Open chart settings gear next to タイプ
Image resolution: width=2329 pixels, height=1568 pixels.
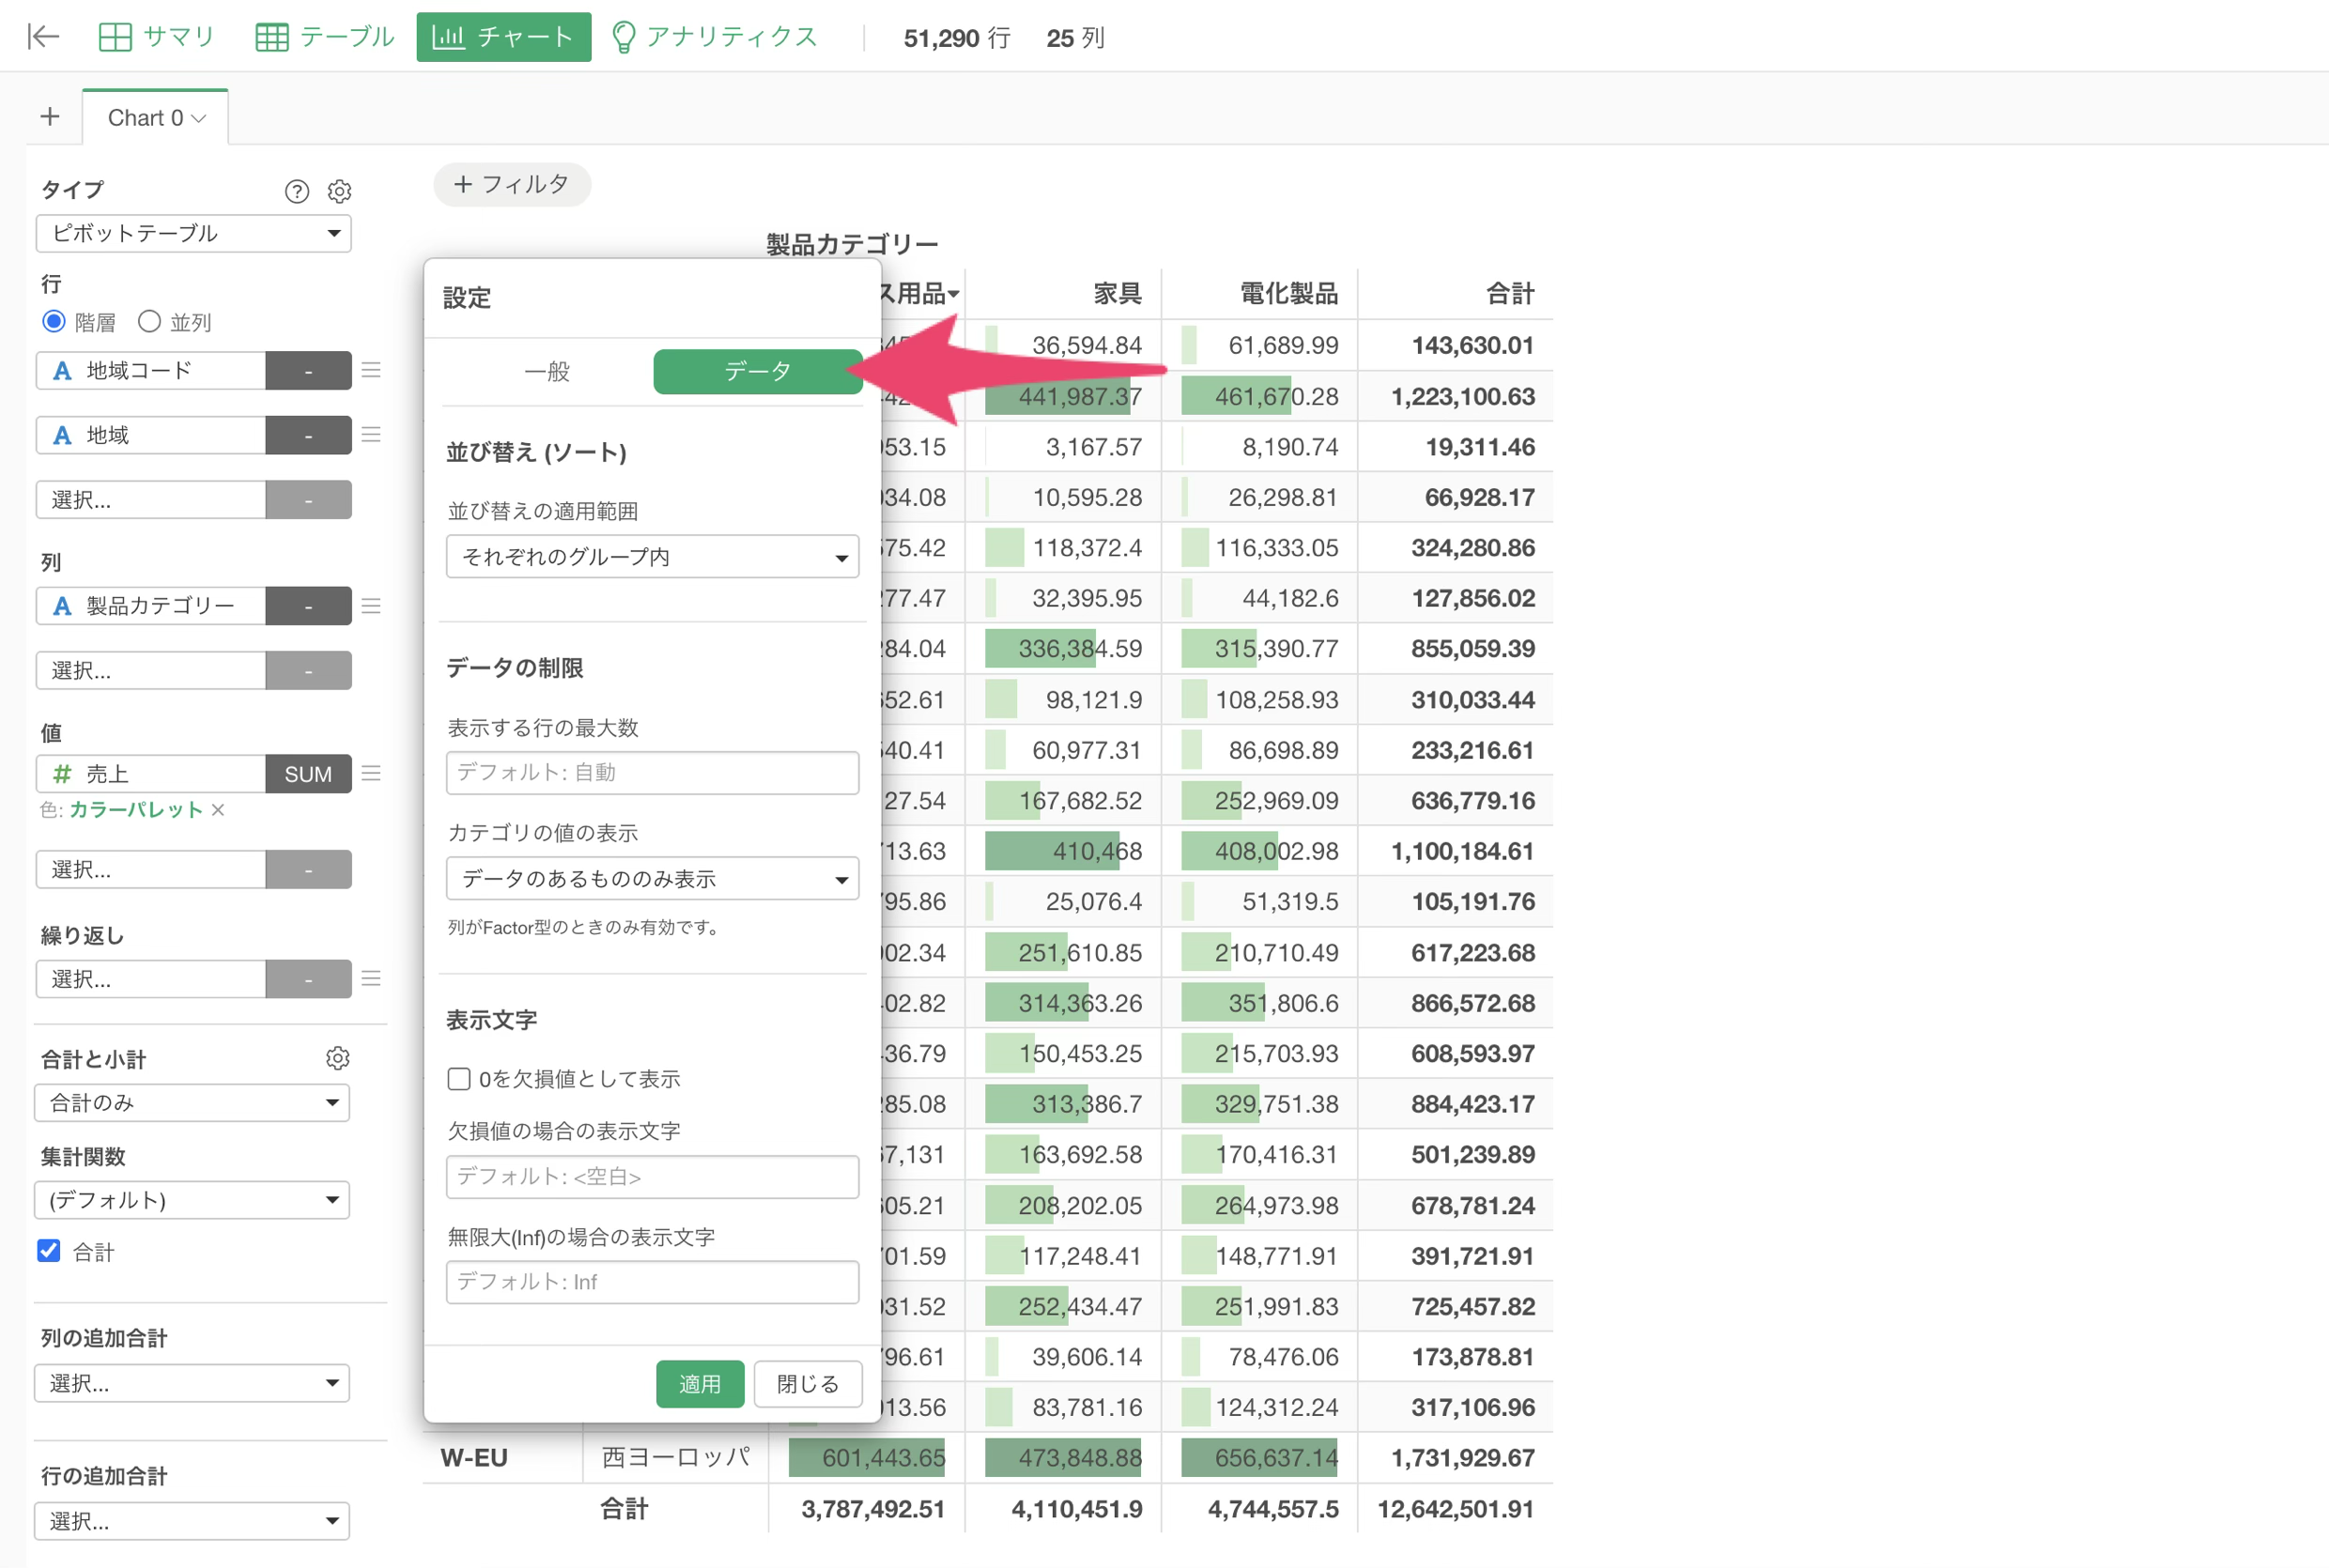pos(340,191)
